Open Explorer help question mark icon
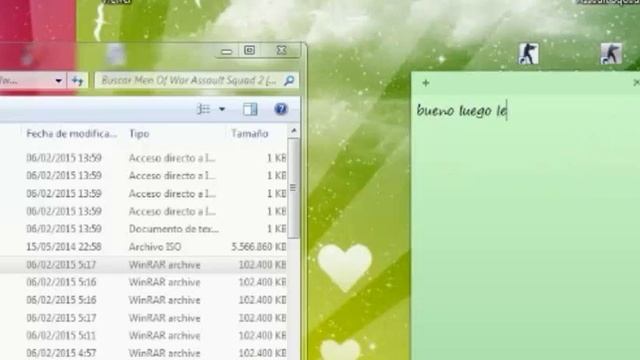This screenshot has width=640, height=360. [x=281, y=109]
